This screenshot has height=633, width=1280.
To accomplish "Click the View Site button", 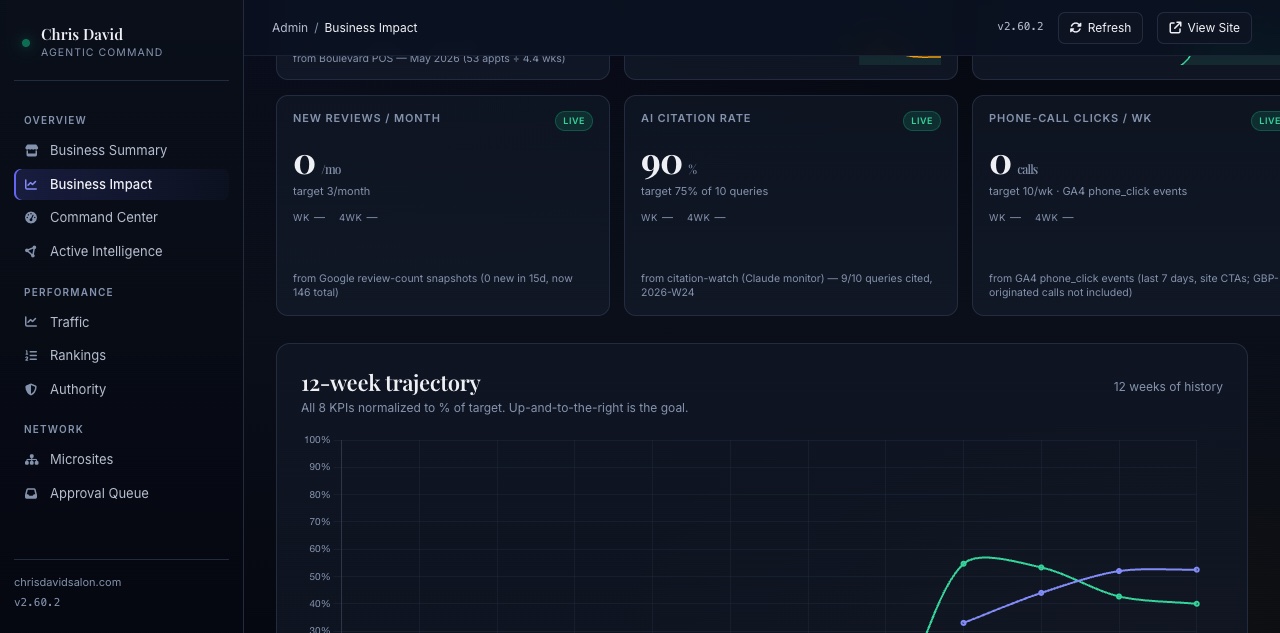I will click(x=1204, y=28).
